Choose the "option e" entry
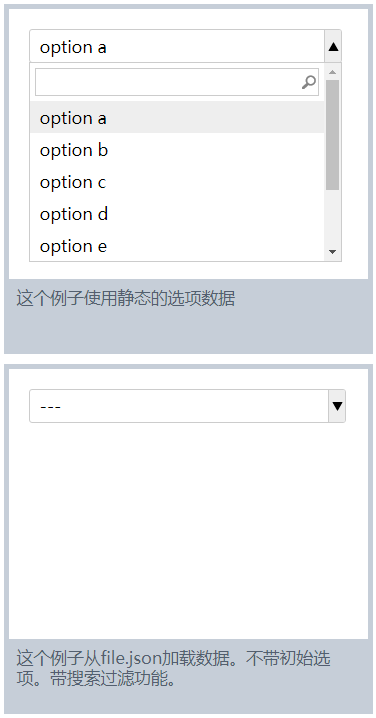Image resolution: width=376 pixels, height=718 pixels. coord(177,246)
